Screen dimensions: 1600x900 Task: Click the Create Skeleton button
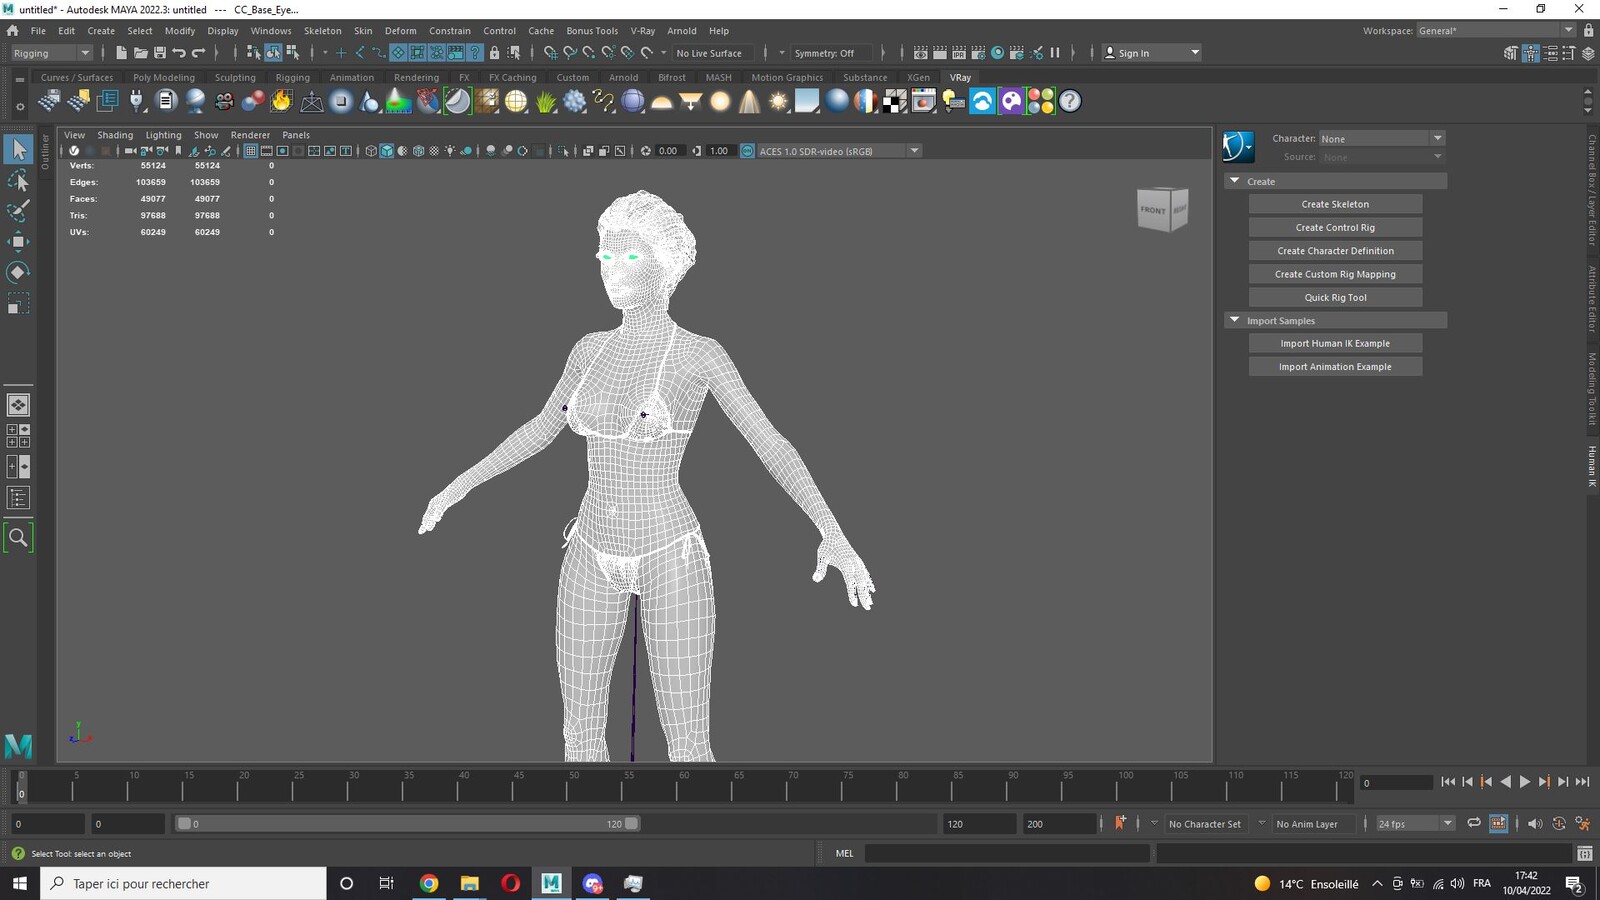coord(1335,204)
